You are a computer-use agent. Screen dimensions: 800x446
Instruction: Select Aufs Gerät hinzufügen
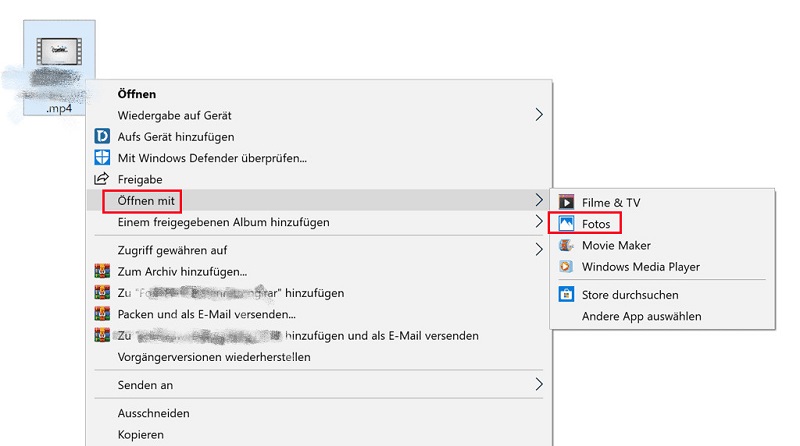(176, 137)
